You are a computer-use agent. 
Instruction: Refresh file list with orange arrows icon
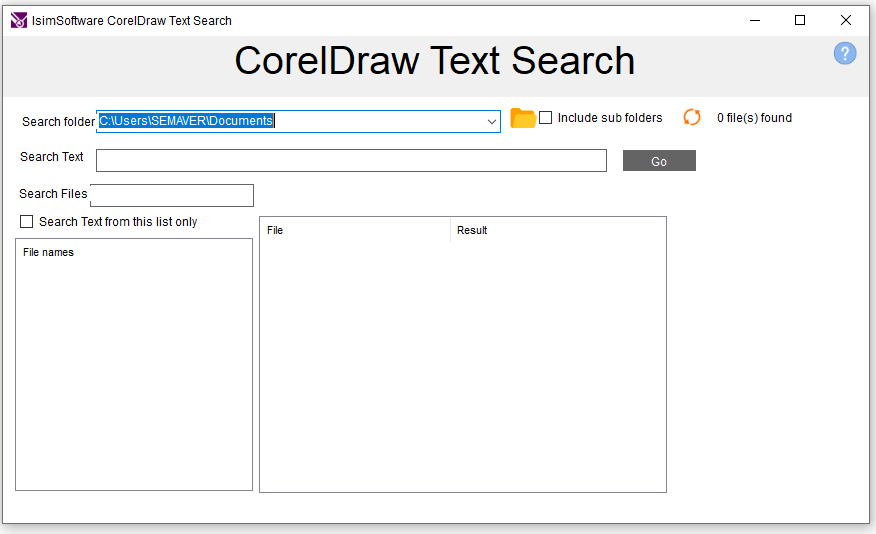click(x=692, y=117)
